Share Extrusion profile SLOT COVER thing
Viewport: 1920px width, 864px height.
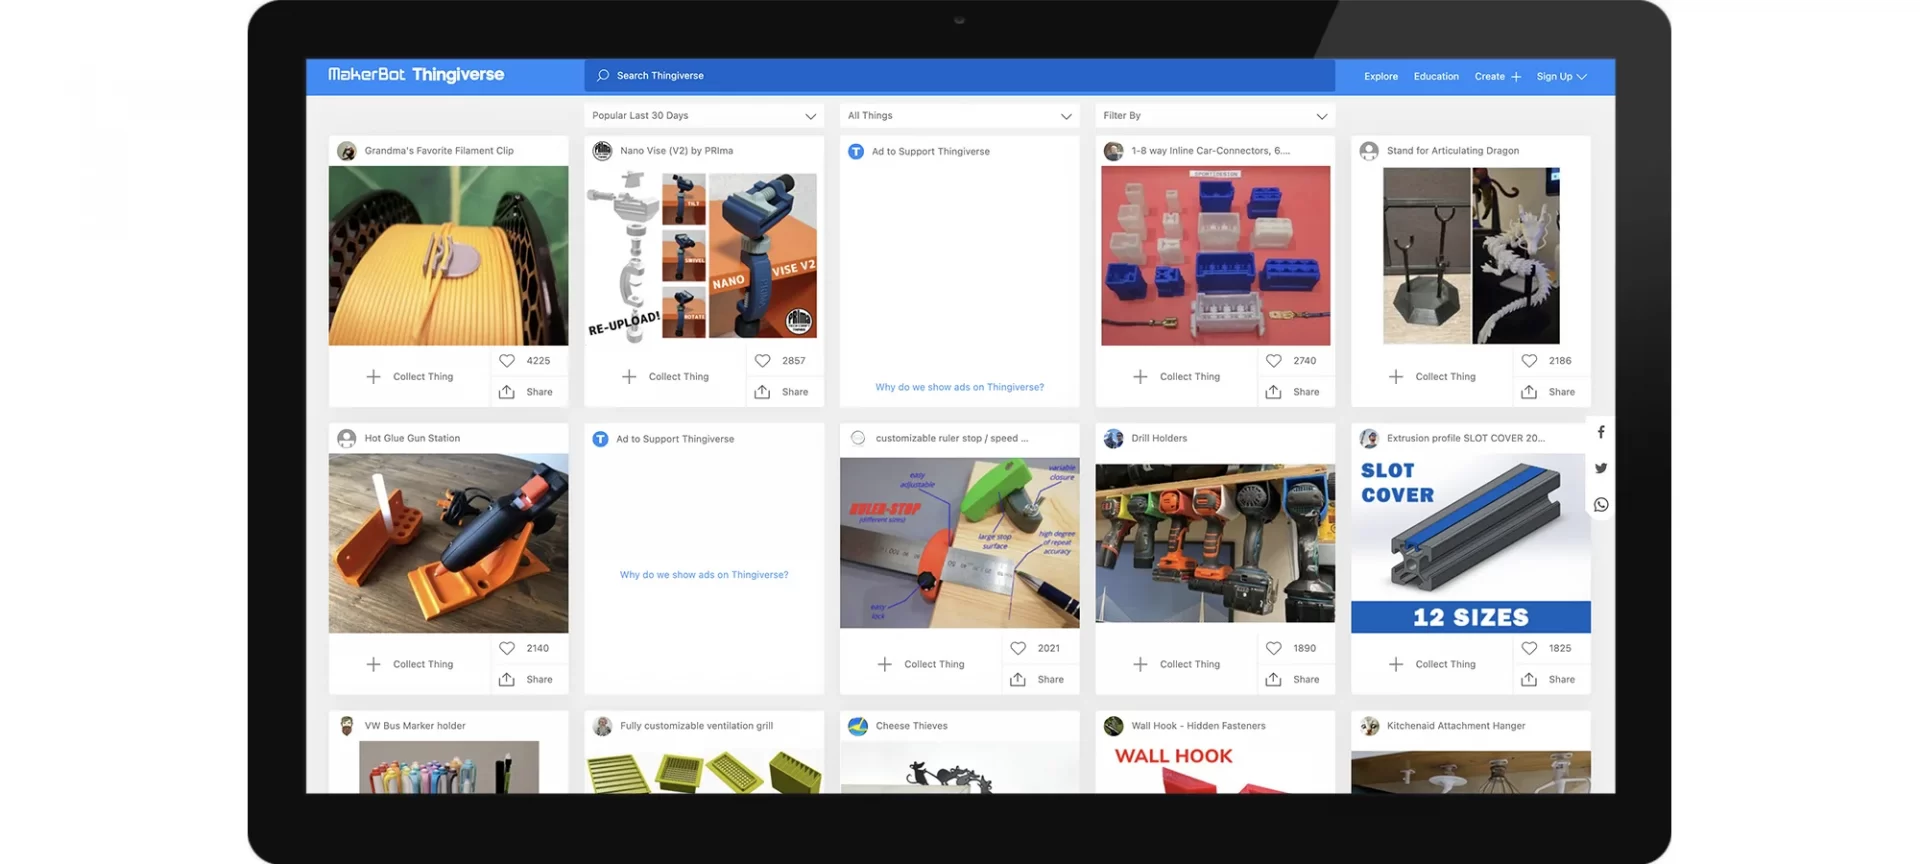1549,680
